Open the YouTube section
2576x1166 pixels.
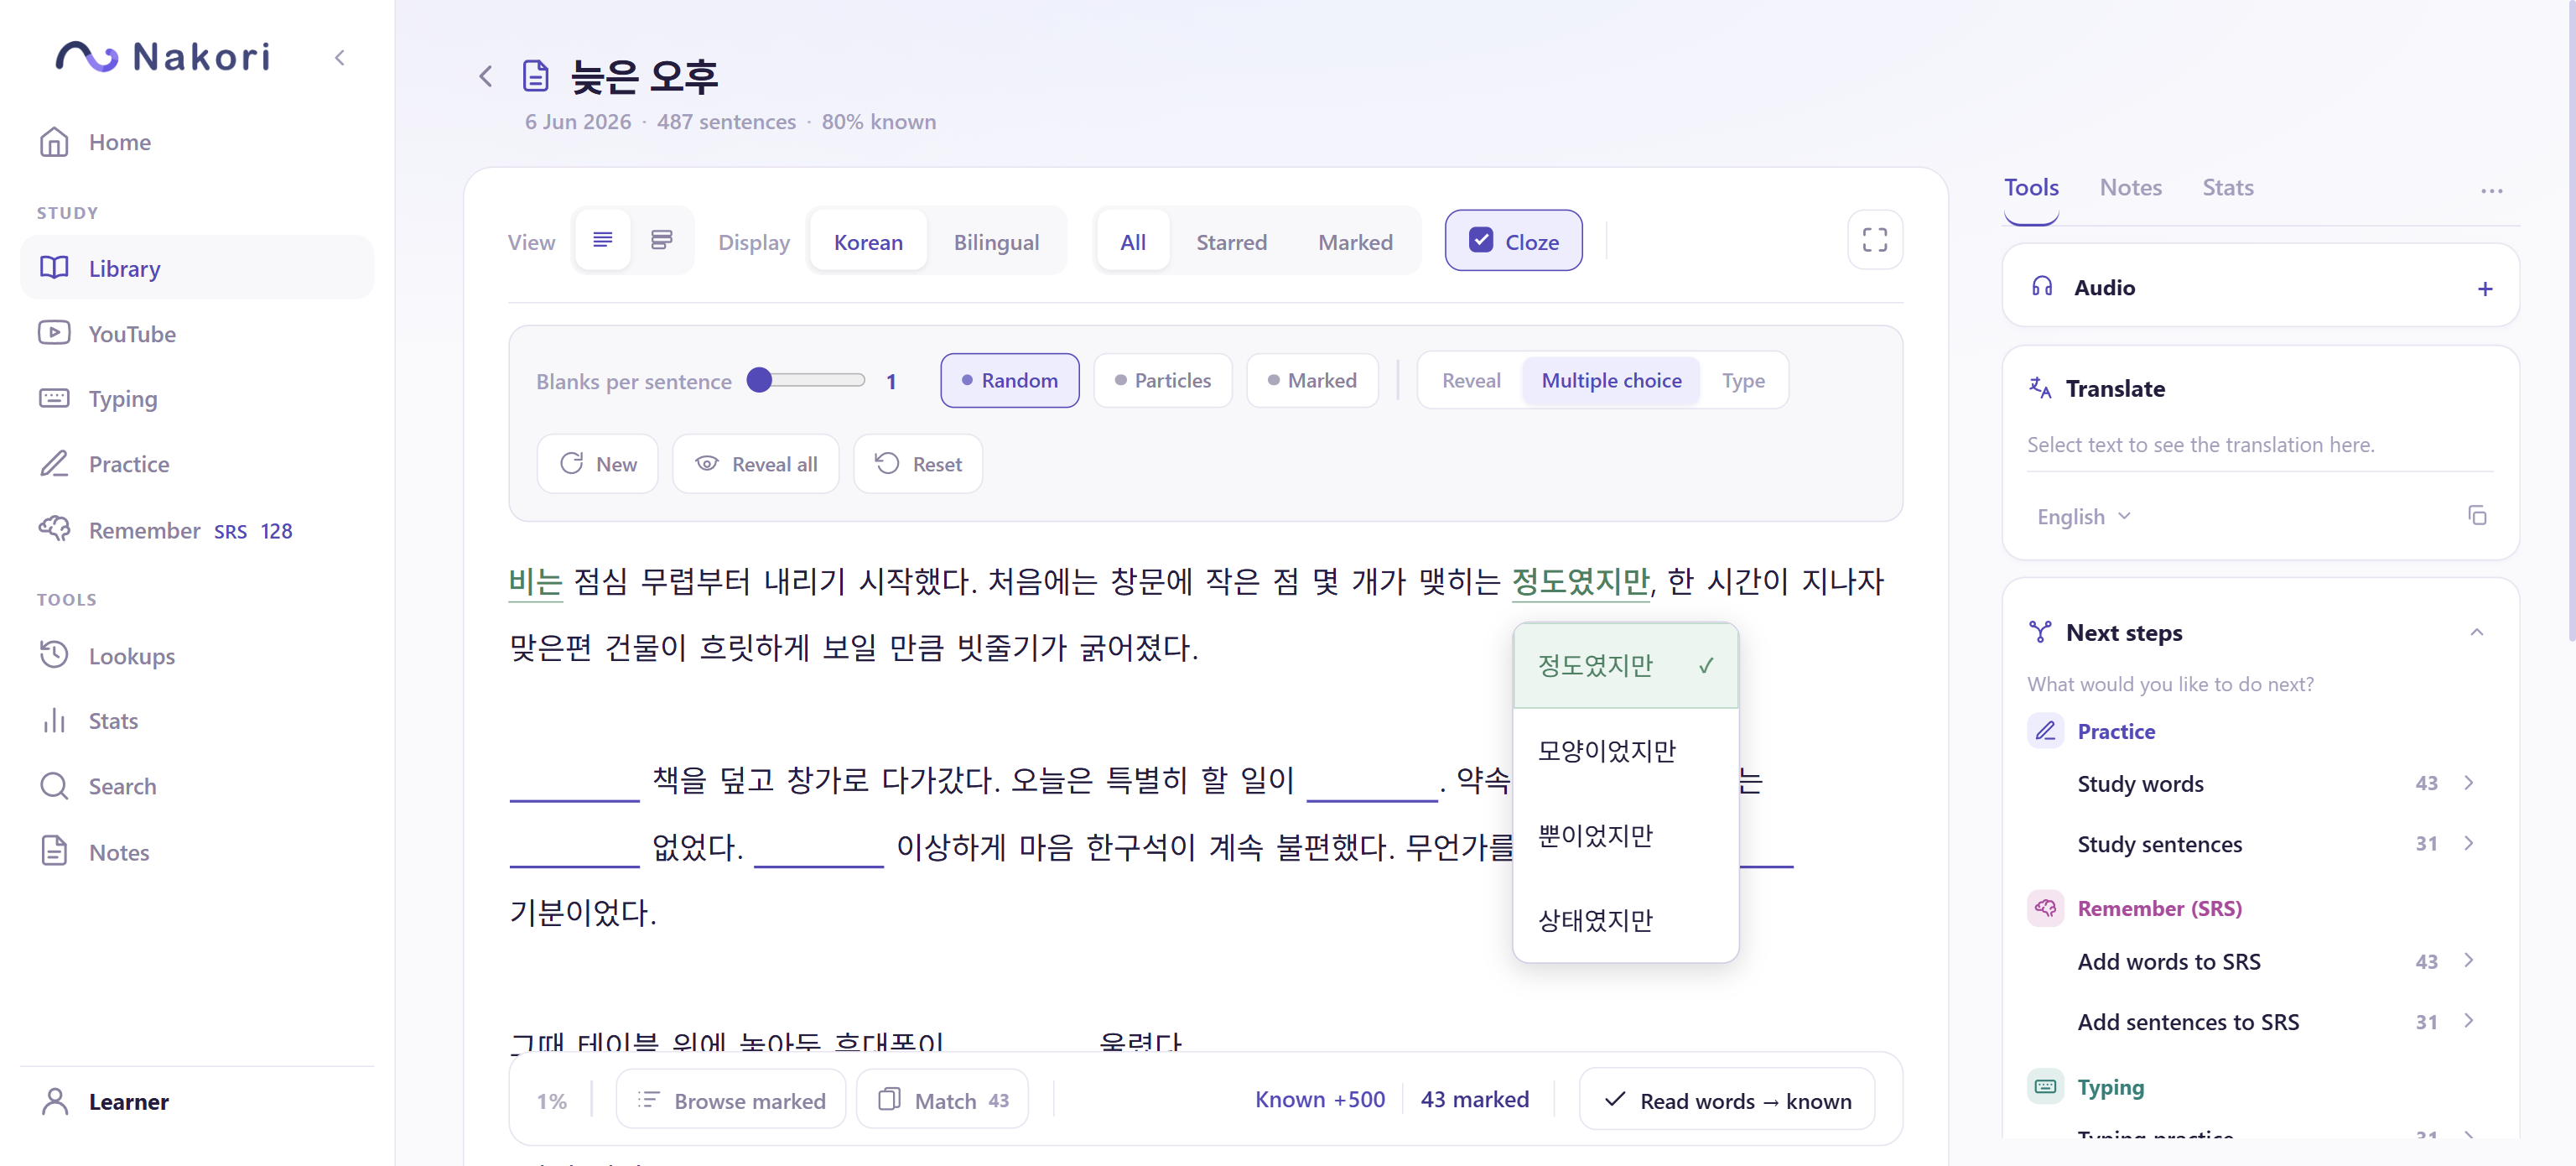click(197, 333)
